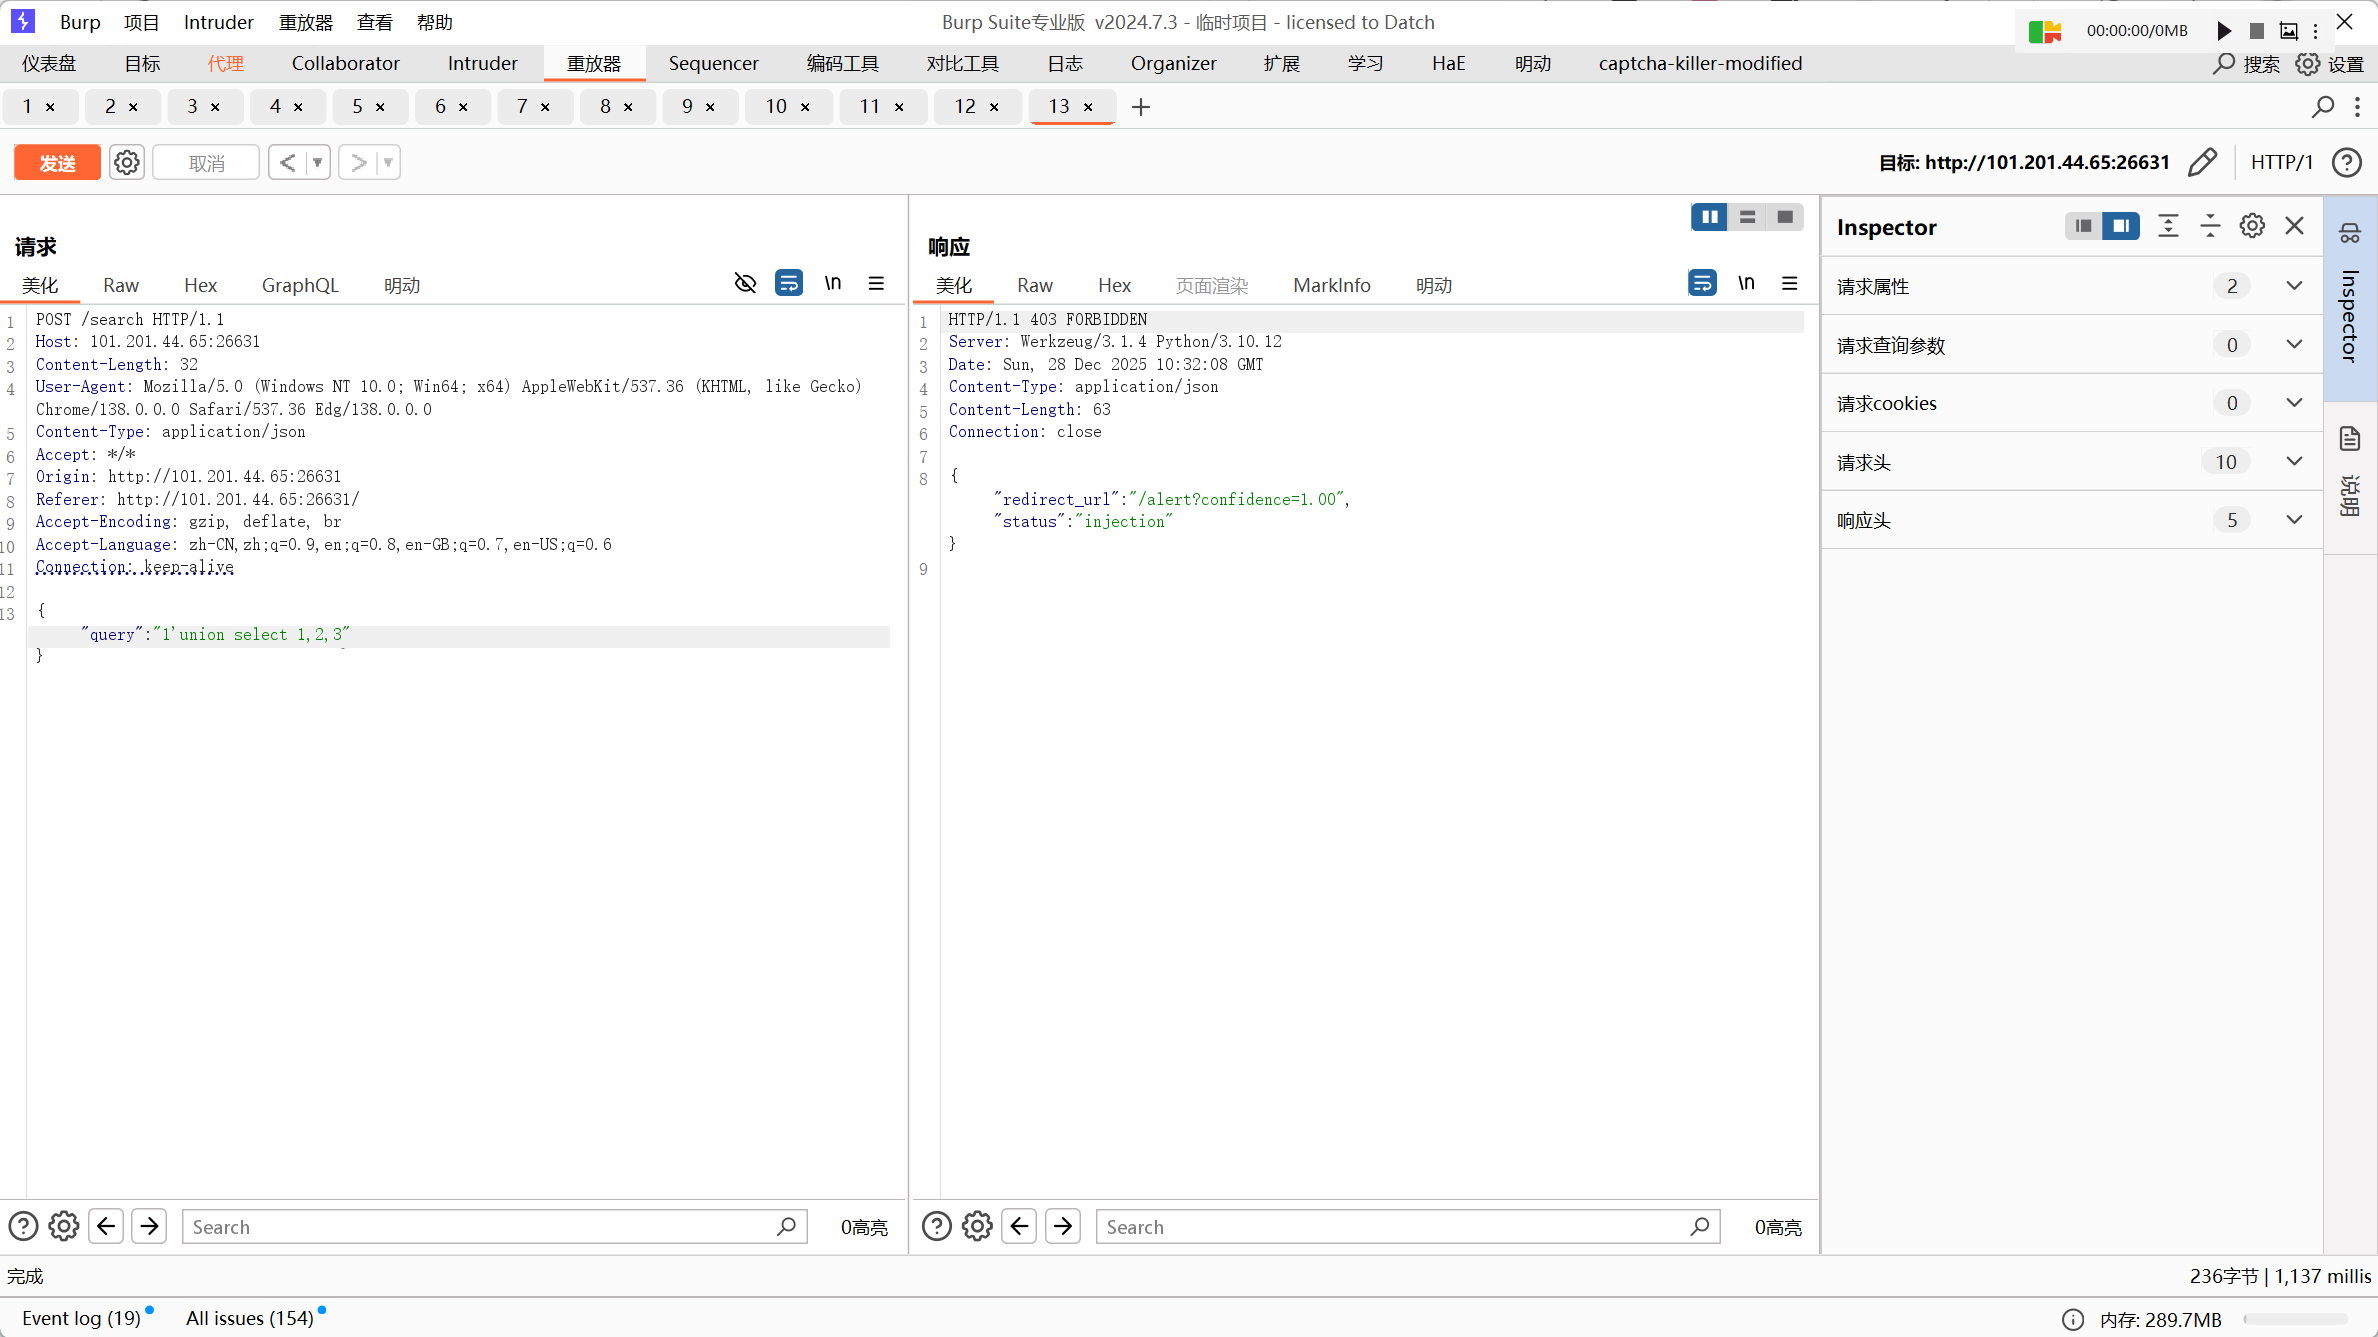
Task: Switch to top-bottom layout icon
Action: [x=1747, y=217]
